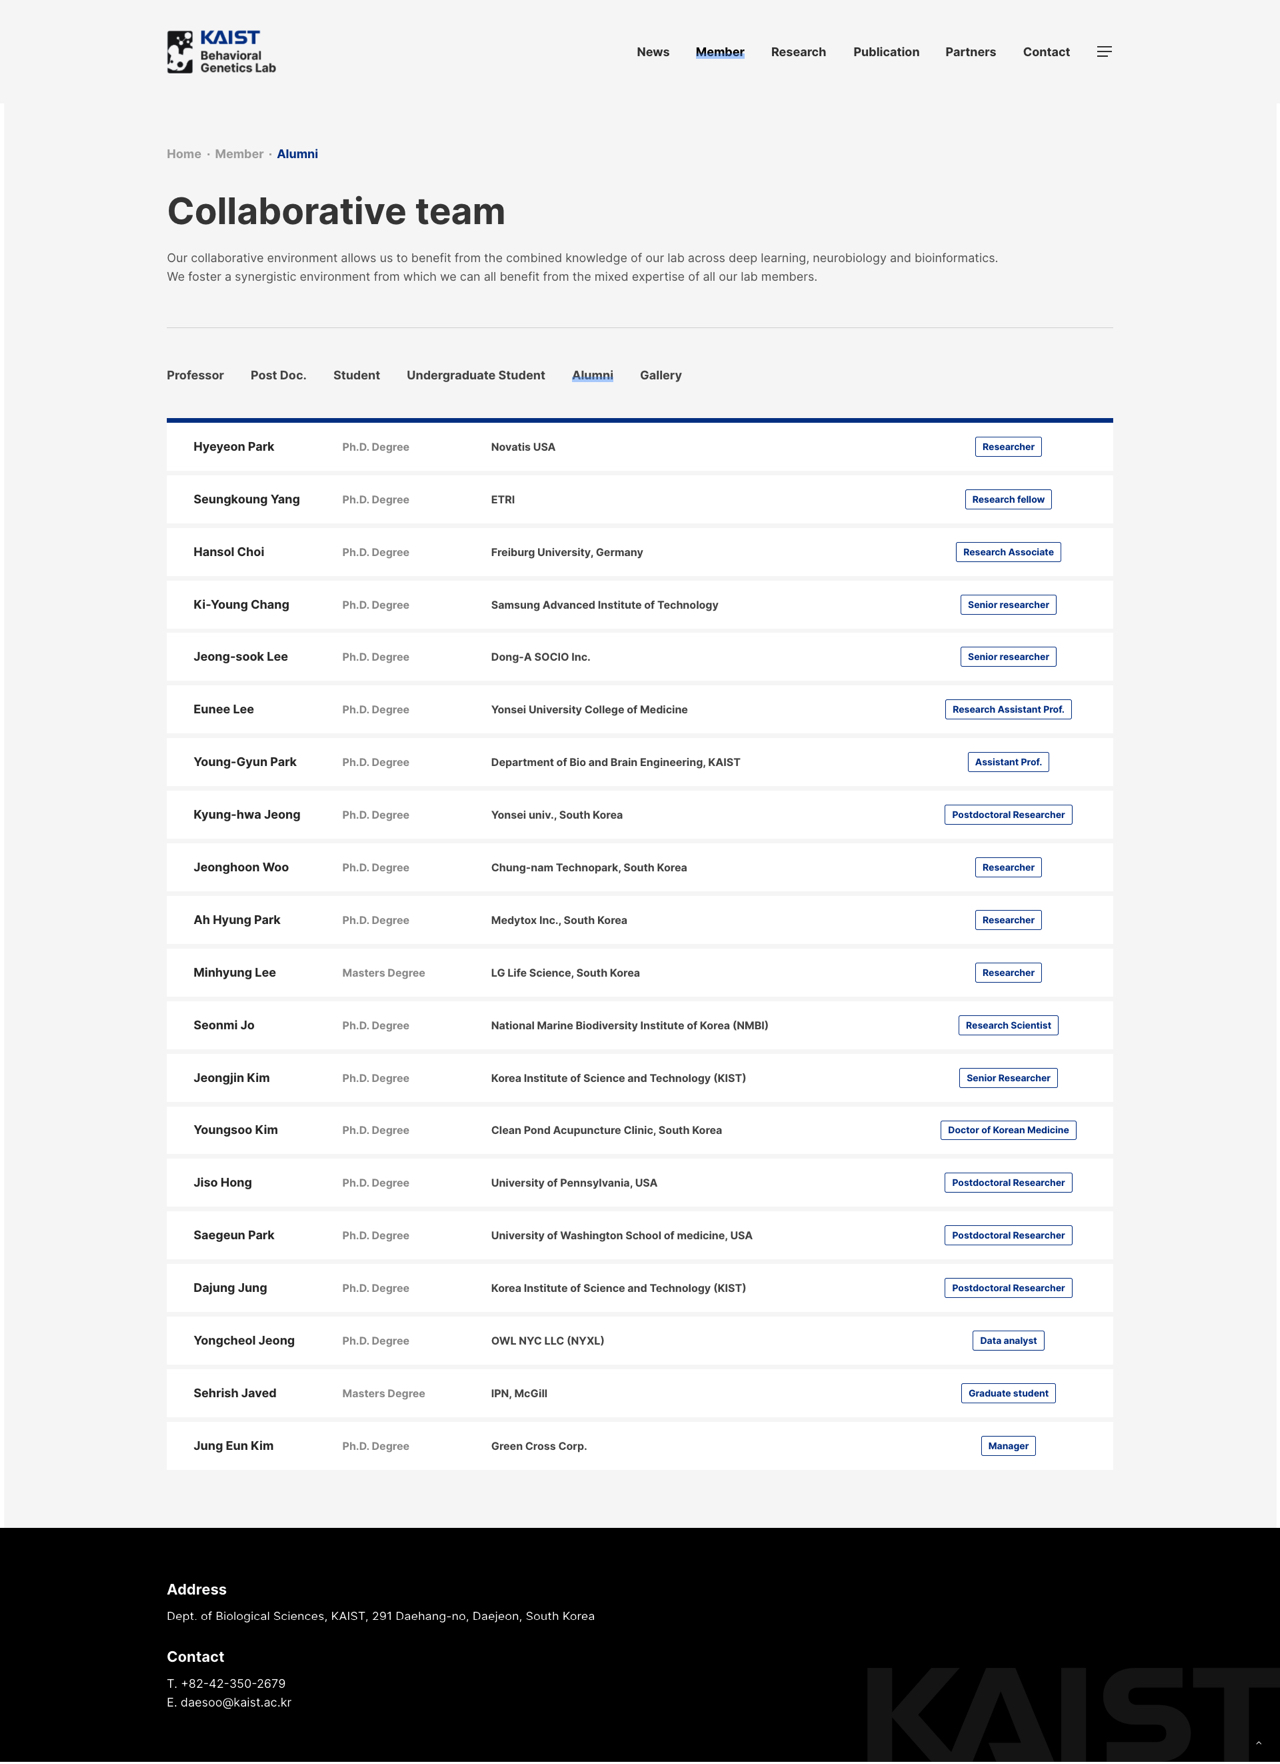Click University of Pennsylvania, USA text

pyautogui.click(x=574, y=1183)
